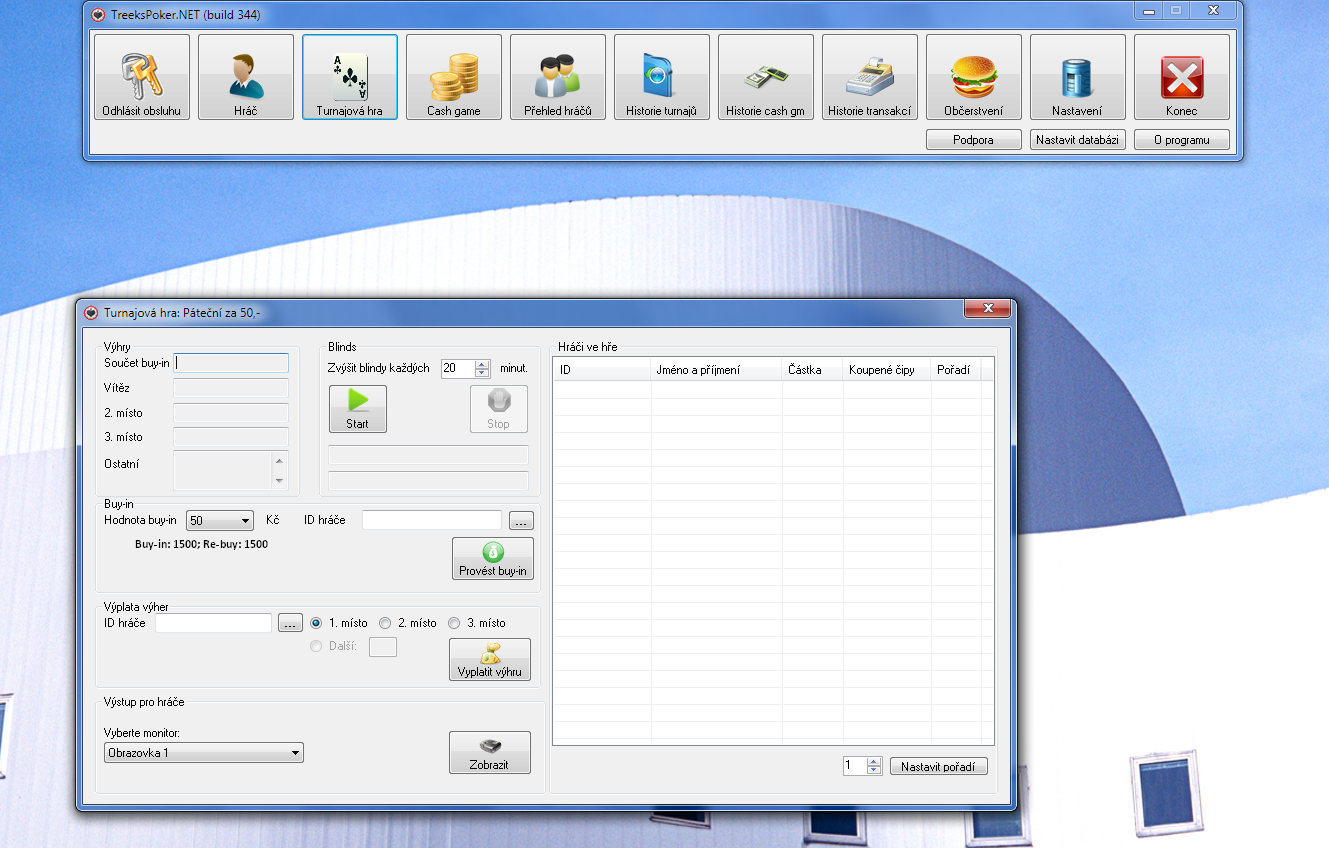Click the Zobrazit button
1329x848 pixels.
coord(490,753)
